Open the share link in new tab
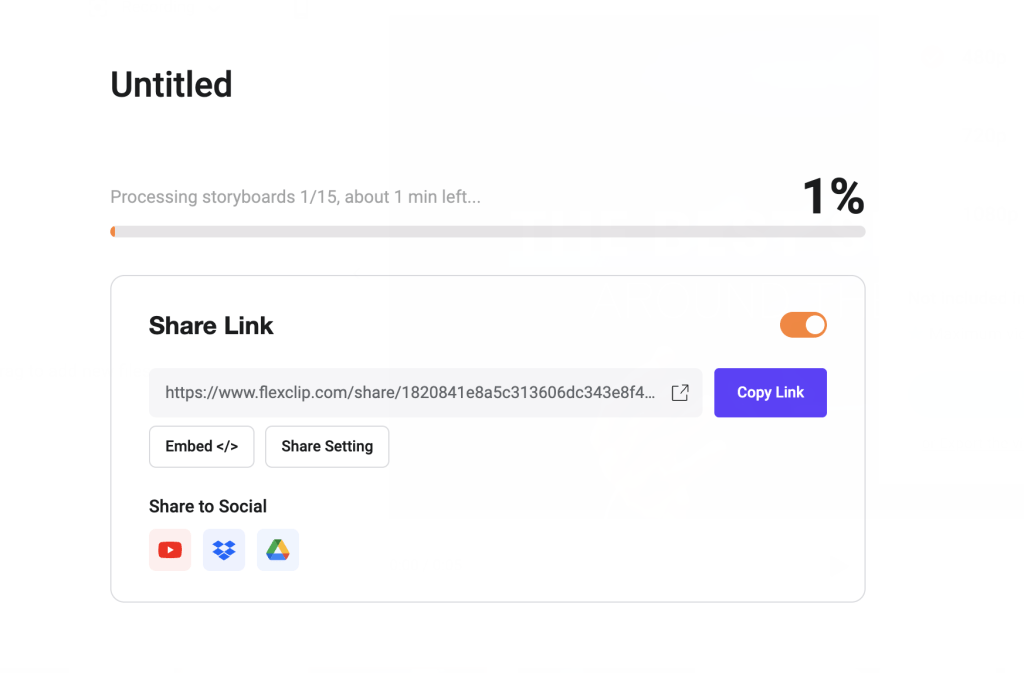 [x=680, y=392]
